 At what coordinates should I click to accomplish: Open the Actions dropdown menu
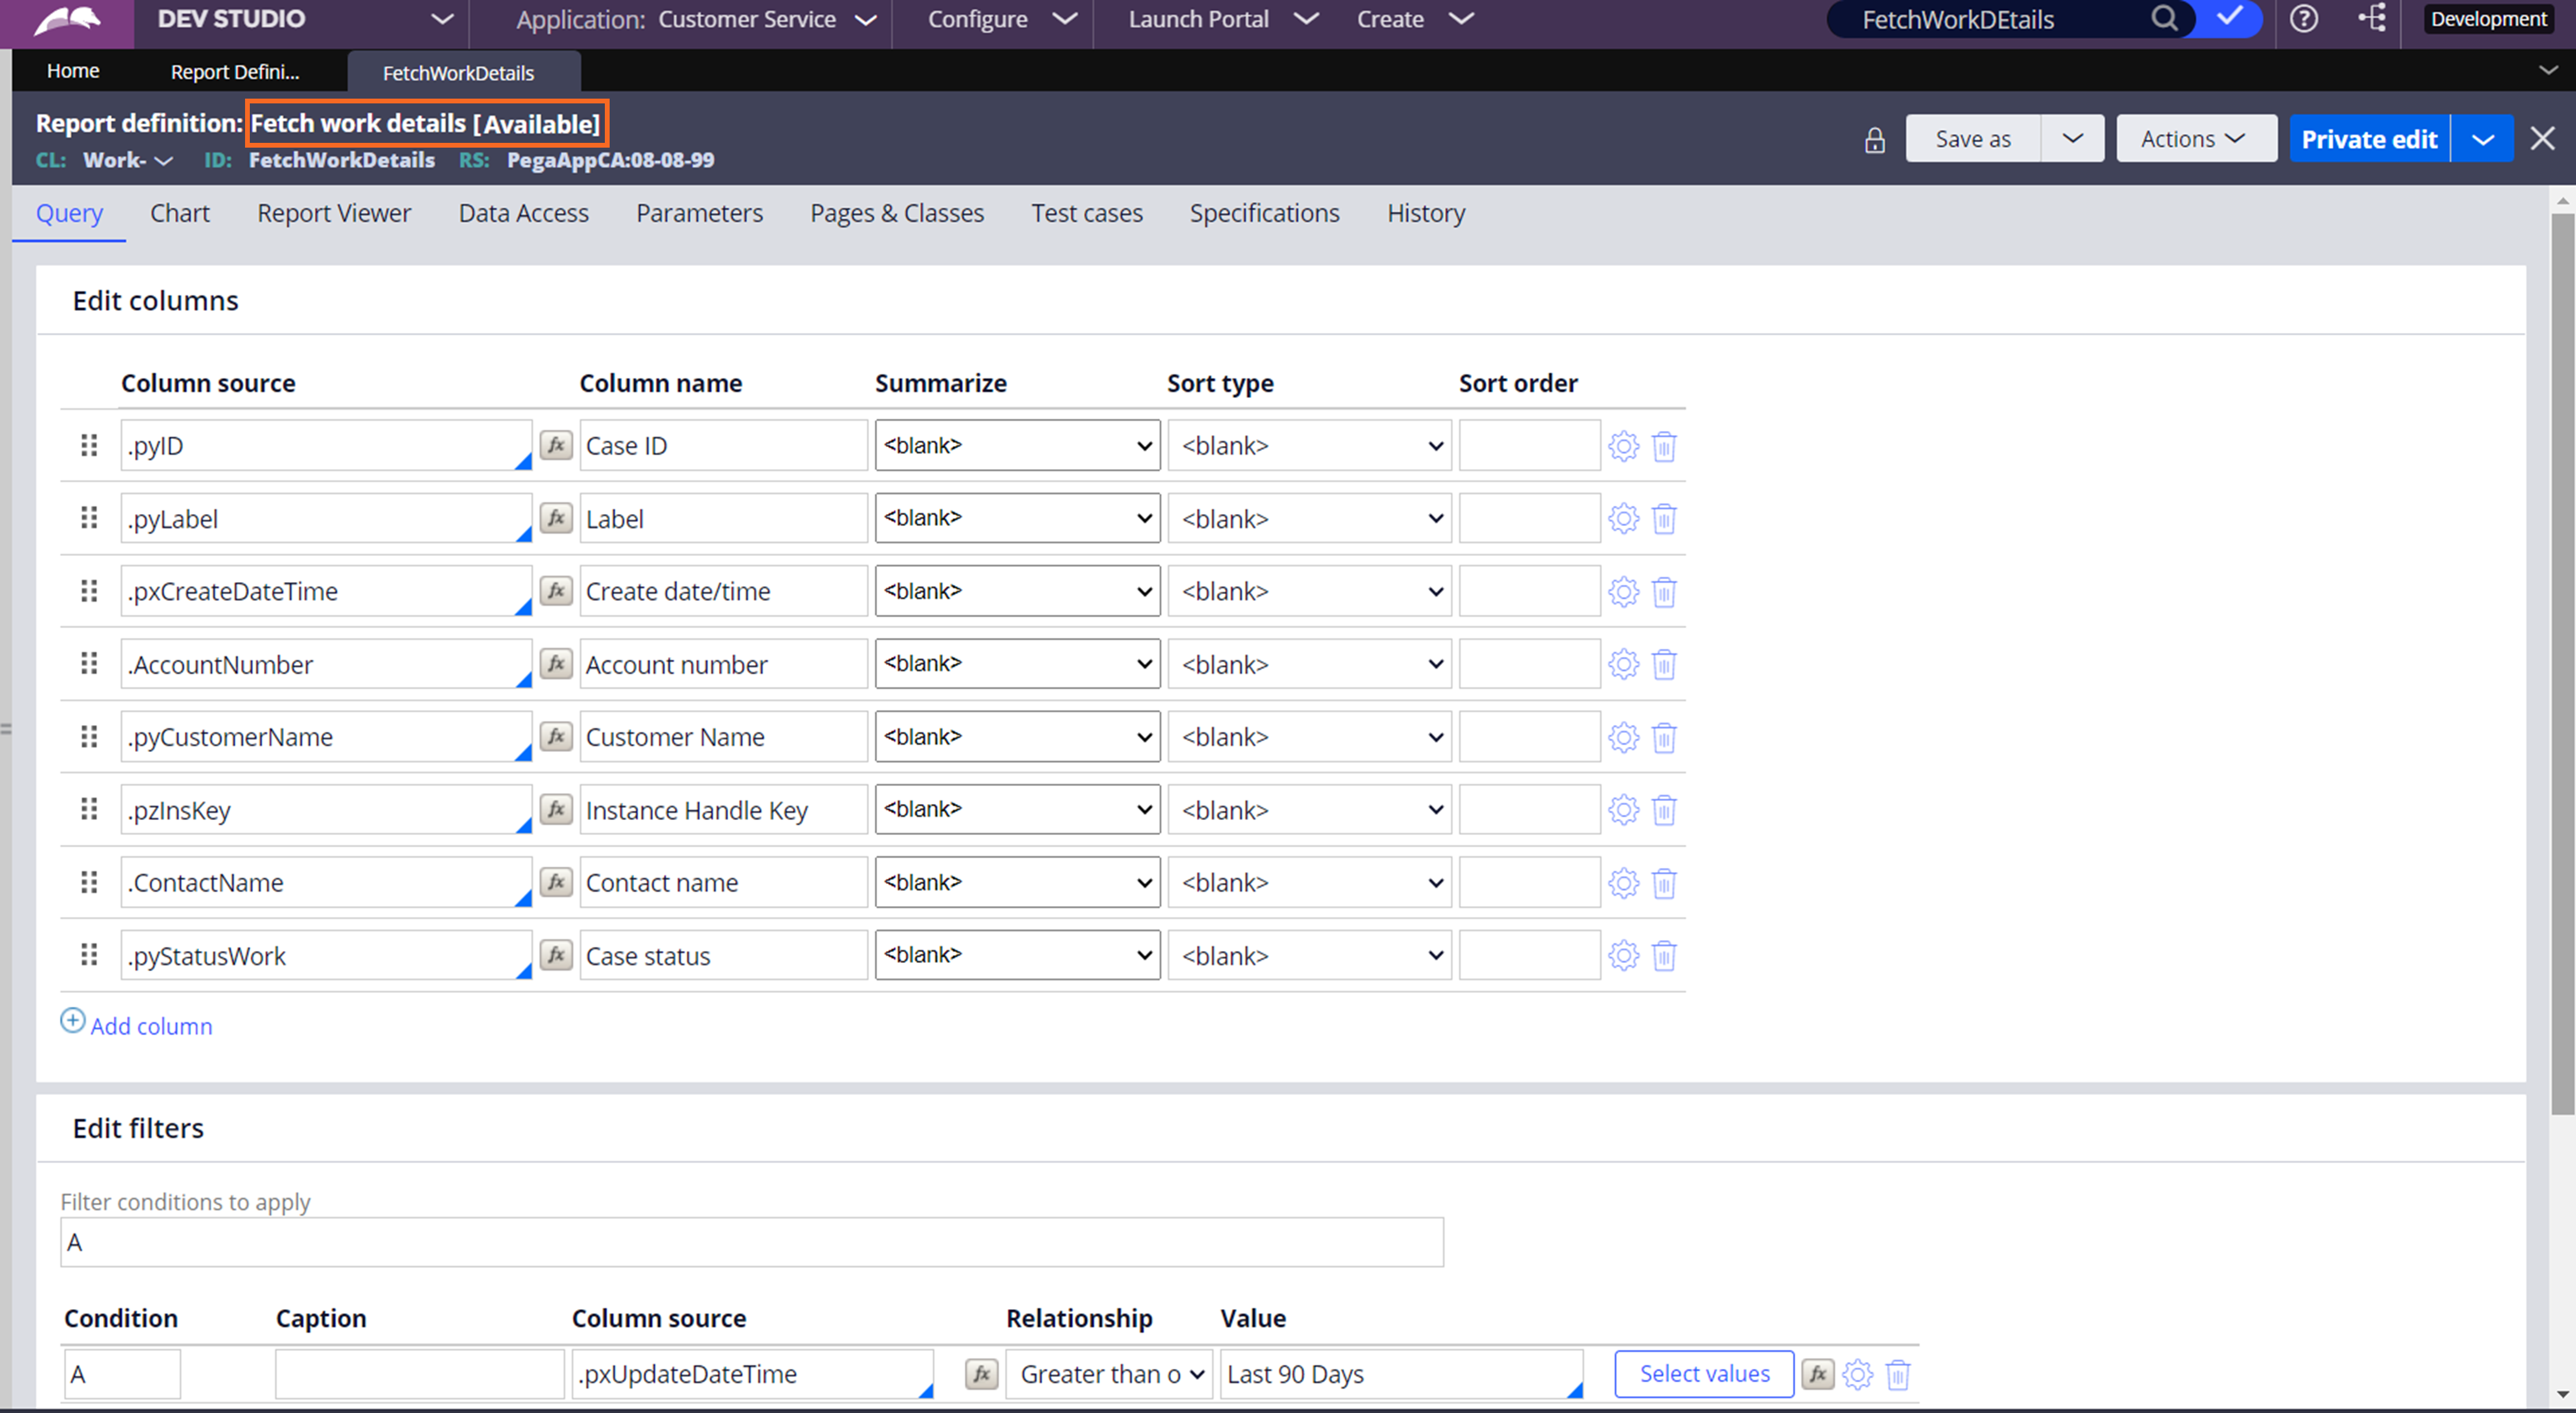point(2196,139)
